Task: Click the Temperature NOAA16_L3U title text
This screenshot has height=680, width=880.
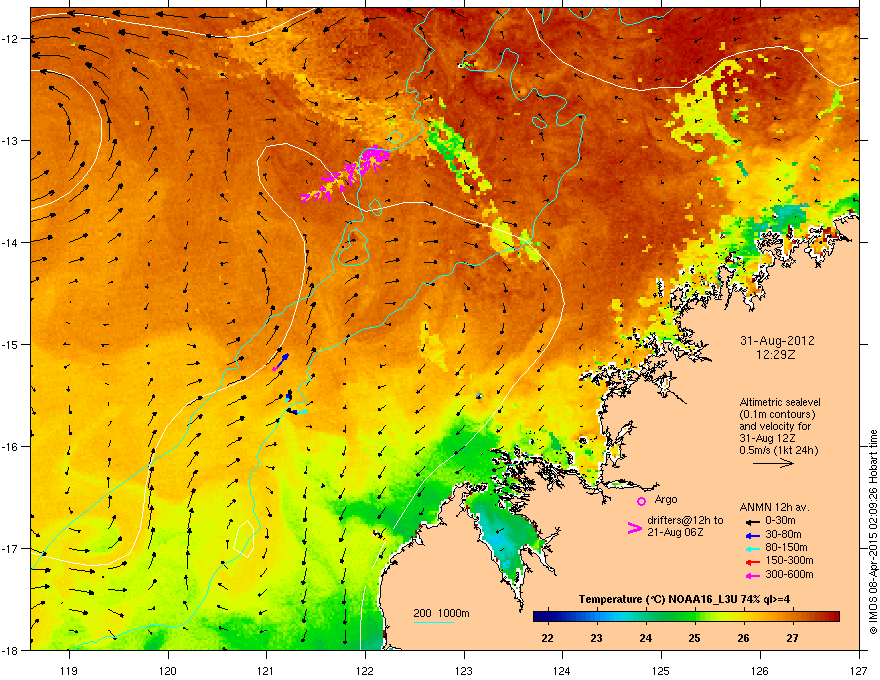Action: [684, 599]
